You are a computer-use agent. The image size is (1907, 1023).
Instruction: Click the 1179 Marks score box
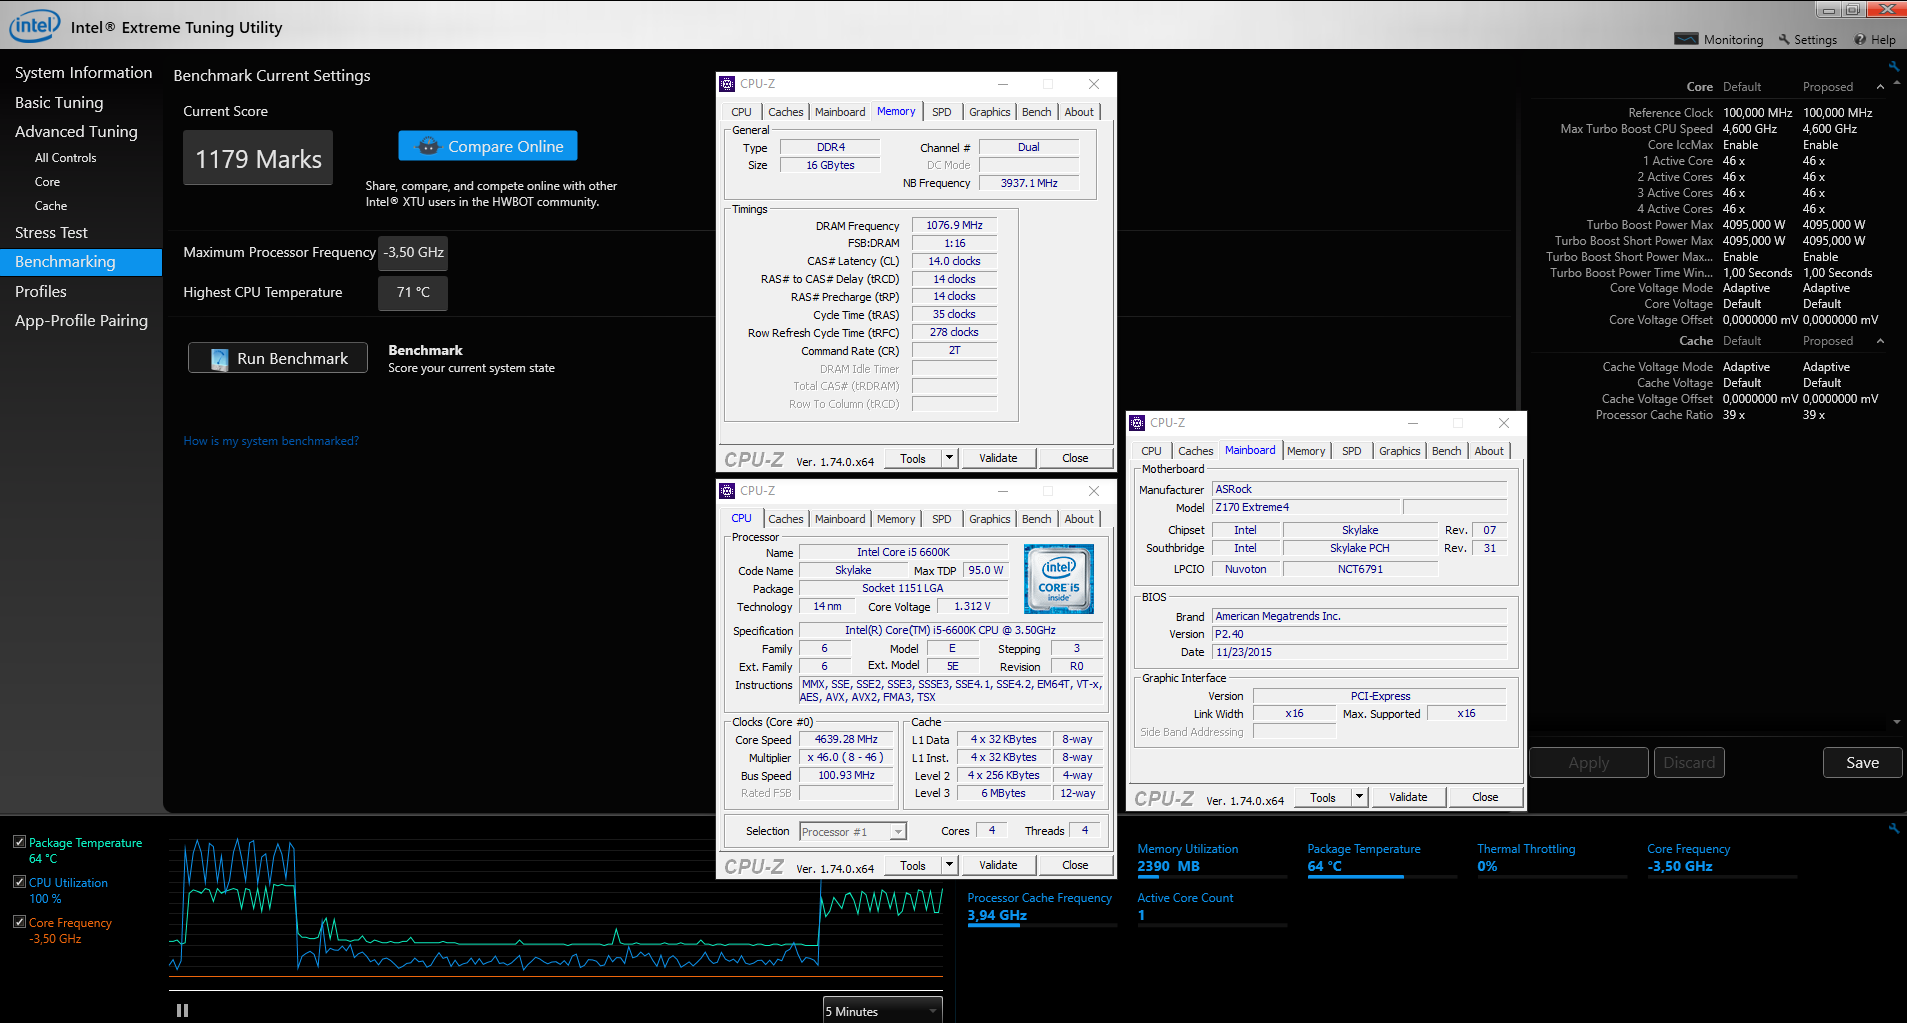(258, 158)
